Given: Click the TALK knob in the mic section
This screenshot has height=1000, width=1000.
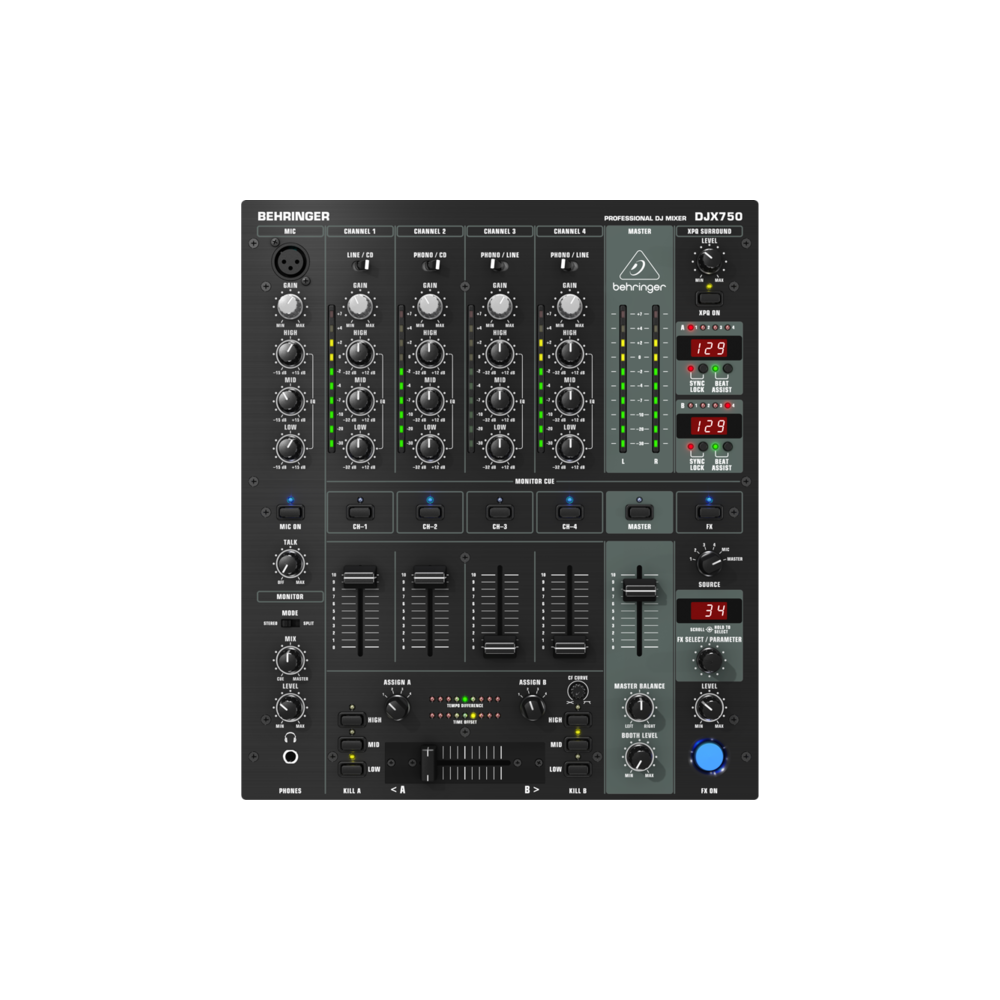Looking at the screenshot, I should click(x=290, y=564).
